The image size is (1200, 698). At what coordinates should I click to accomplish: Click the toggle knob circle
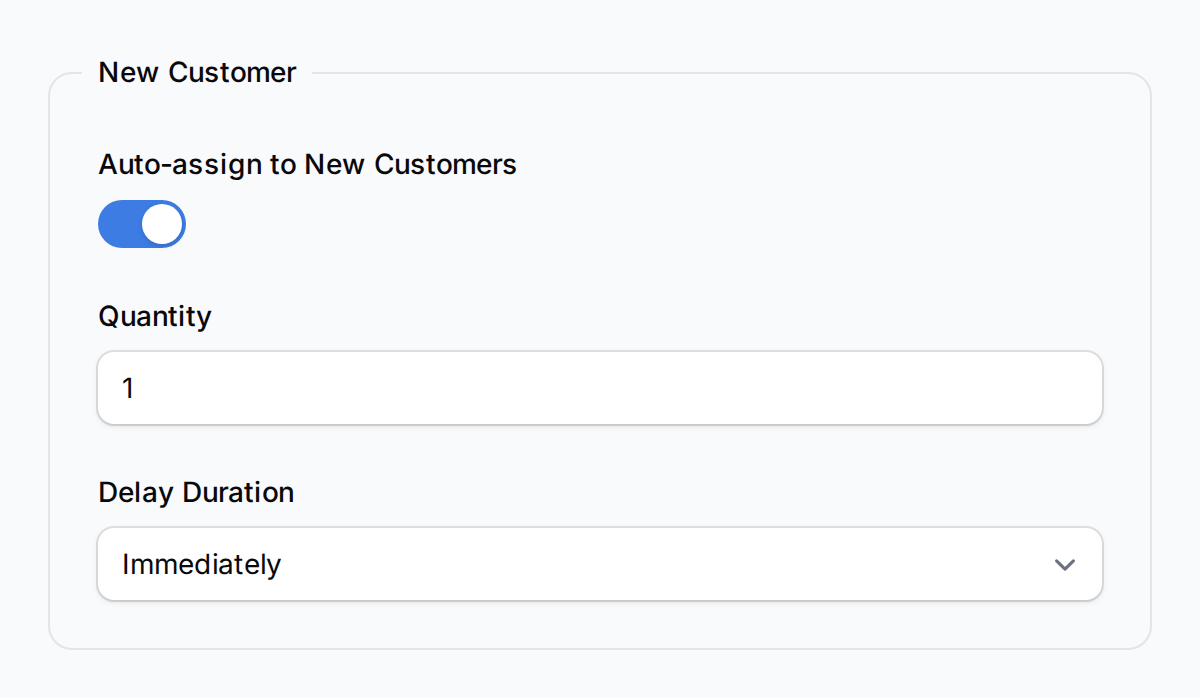tap(160, 224)
